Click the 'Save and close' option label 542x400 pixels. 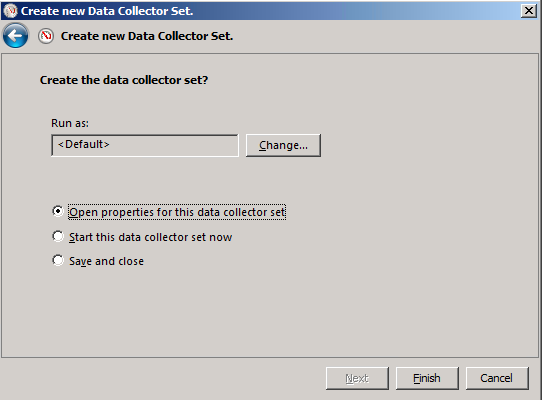[106, 261]
